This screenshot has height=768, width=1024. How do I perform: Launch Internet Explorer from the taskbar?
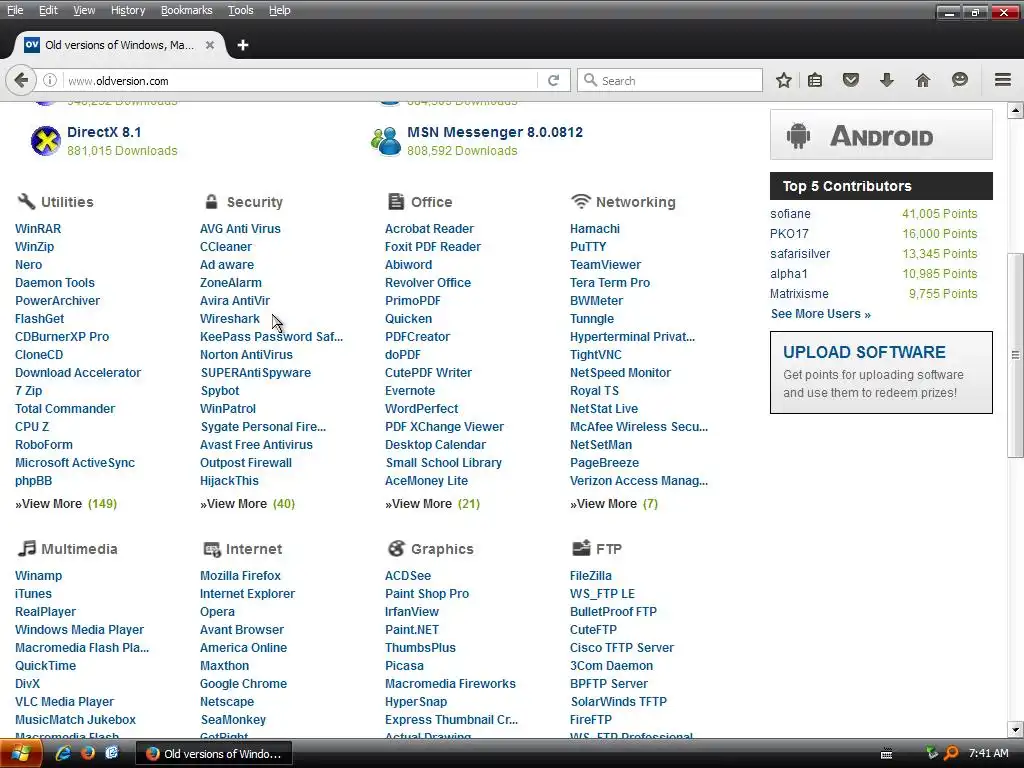[63, 753]
